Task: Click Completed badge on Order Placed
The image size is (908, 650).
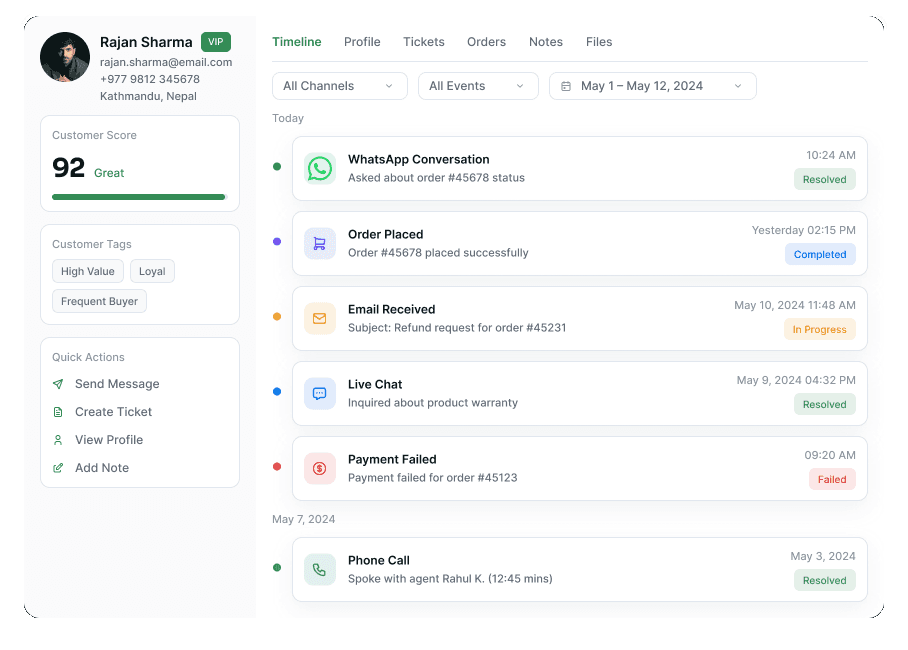Action: (x=820, y=254)
